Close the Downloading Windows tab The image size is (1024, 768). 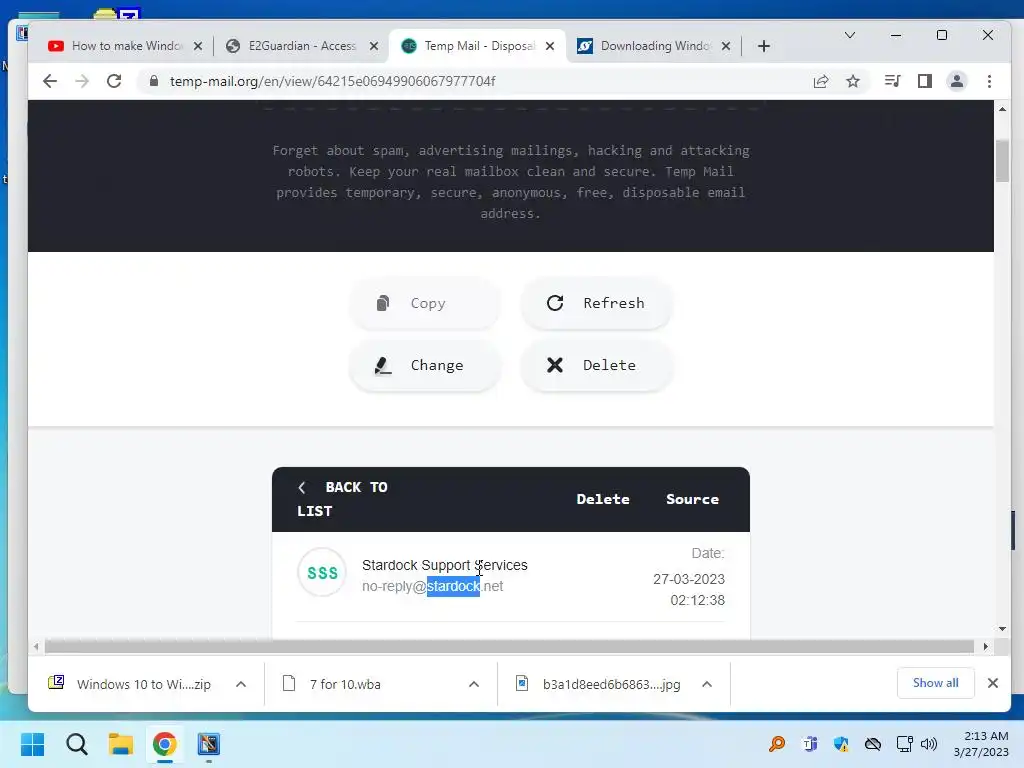click(726, 46)
